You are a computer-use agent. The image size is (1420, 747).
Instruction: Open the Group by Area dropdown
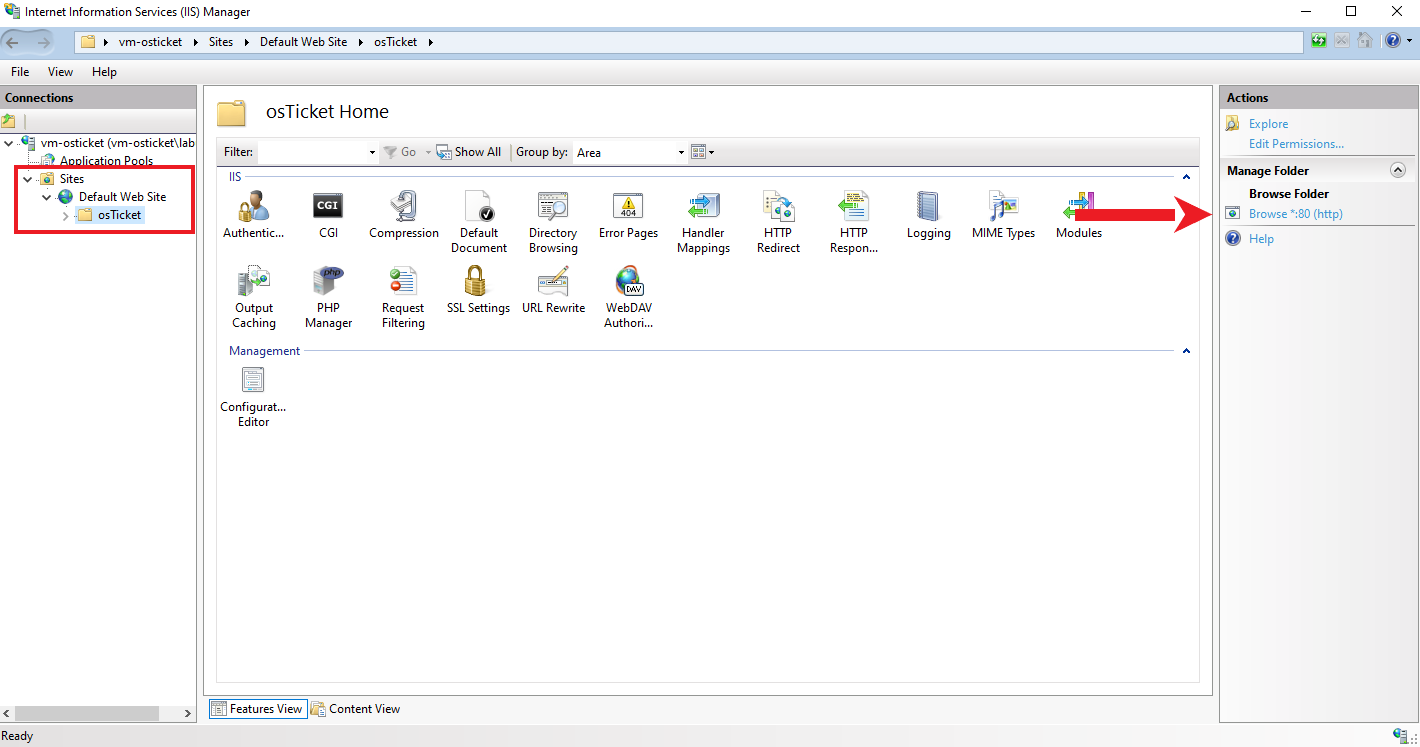(x=681, y=152)
